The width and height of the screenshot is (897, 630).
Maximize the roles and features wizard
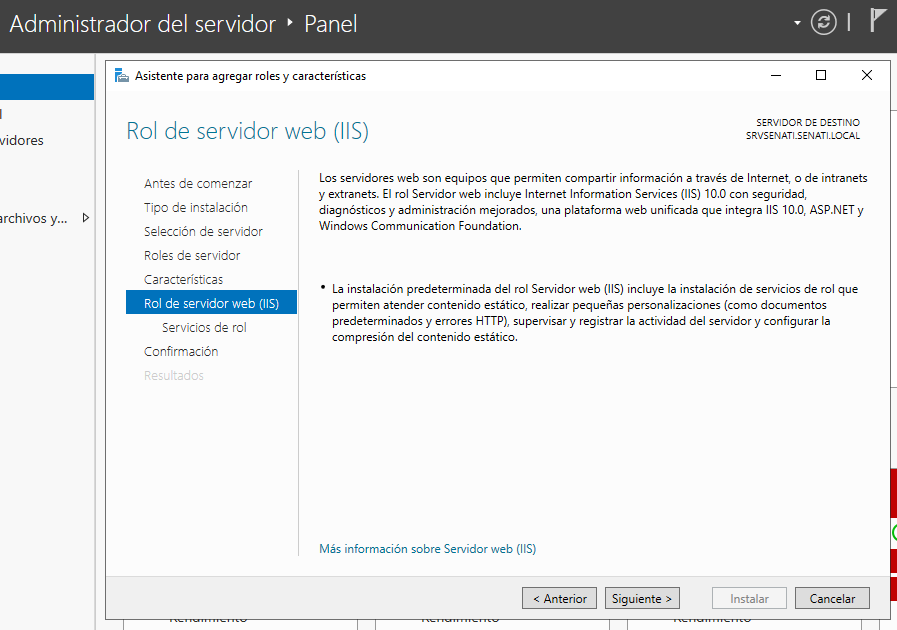(x=821, y=76)
